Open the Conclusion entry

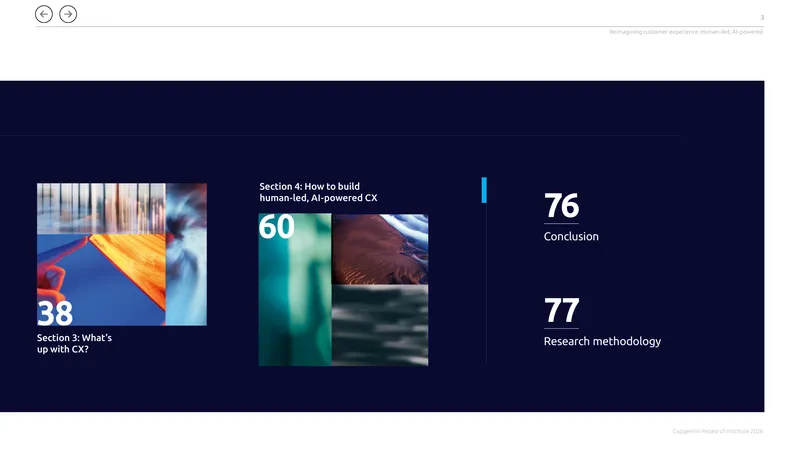point(571,237)
